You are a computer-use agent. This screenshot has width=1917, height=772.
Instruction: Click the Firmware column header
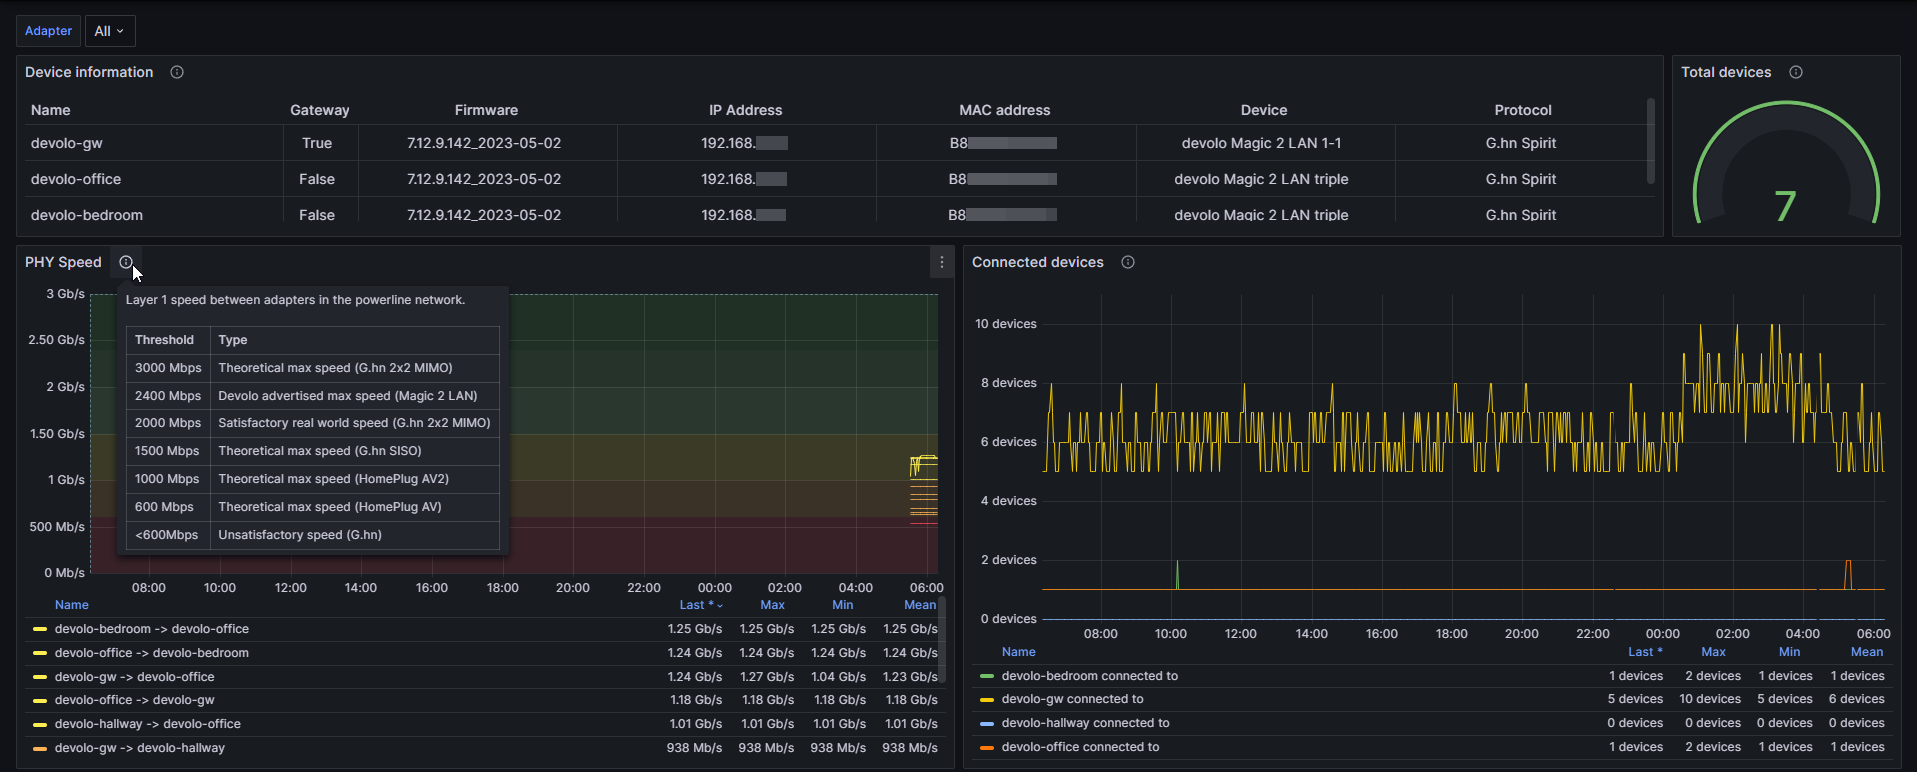pyautogui.click(x=486, y=110)
